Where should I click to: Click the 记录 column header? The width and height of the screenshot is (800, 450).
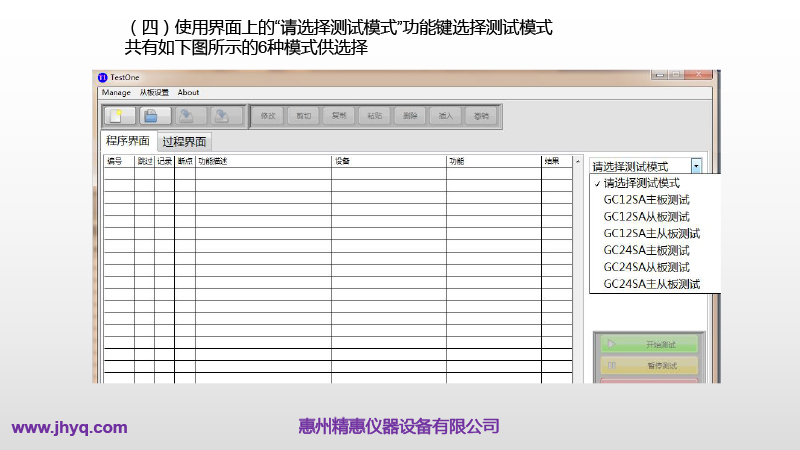(164, 161)
